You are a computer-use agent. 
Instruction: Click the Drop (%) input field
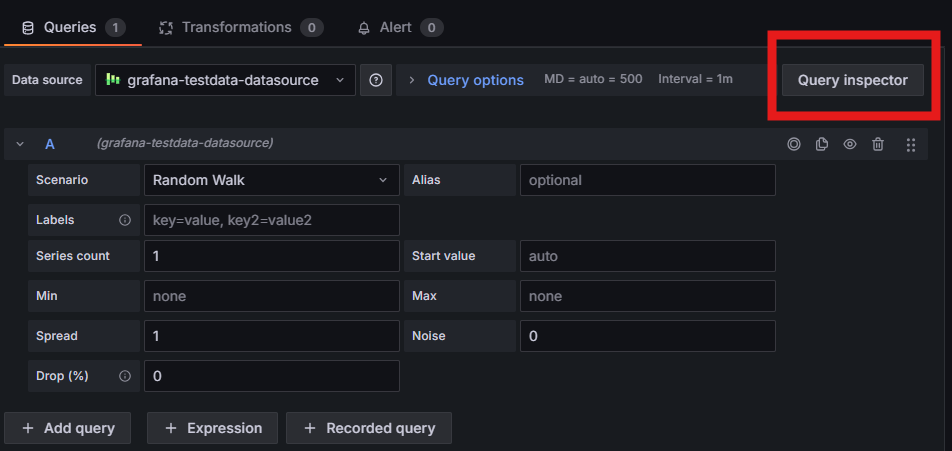(271, 376)
